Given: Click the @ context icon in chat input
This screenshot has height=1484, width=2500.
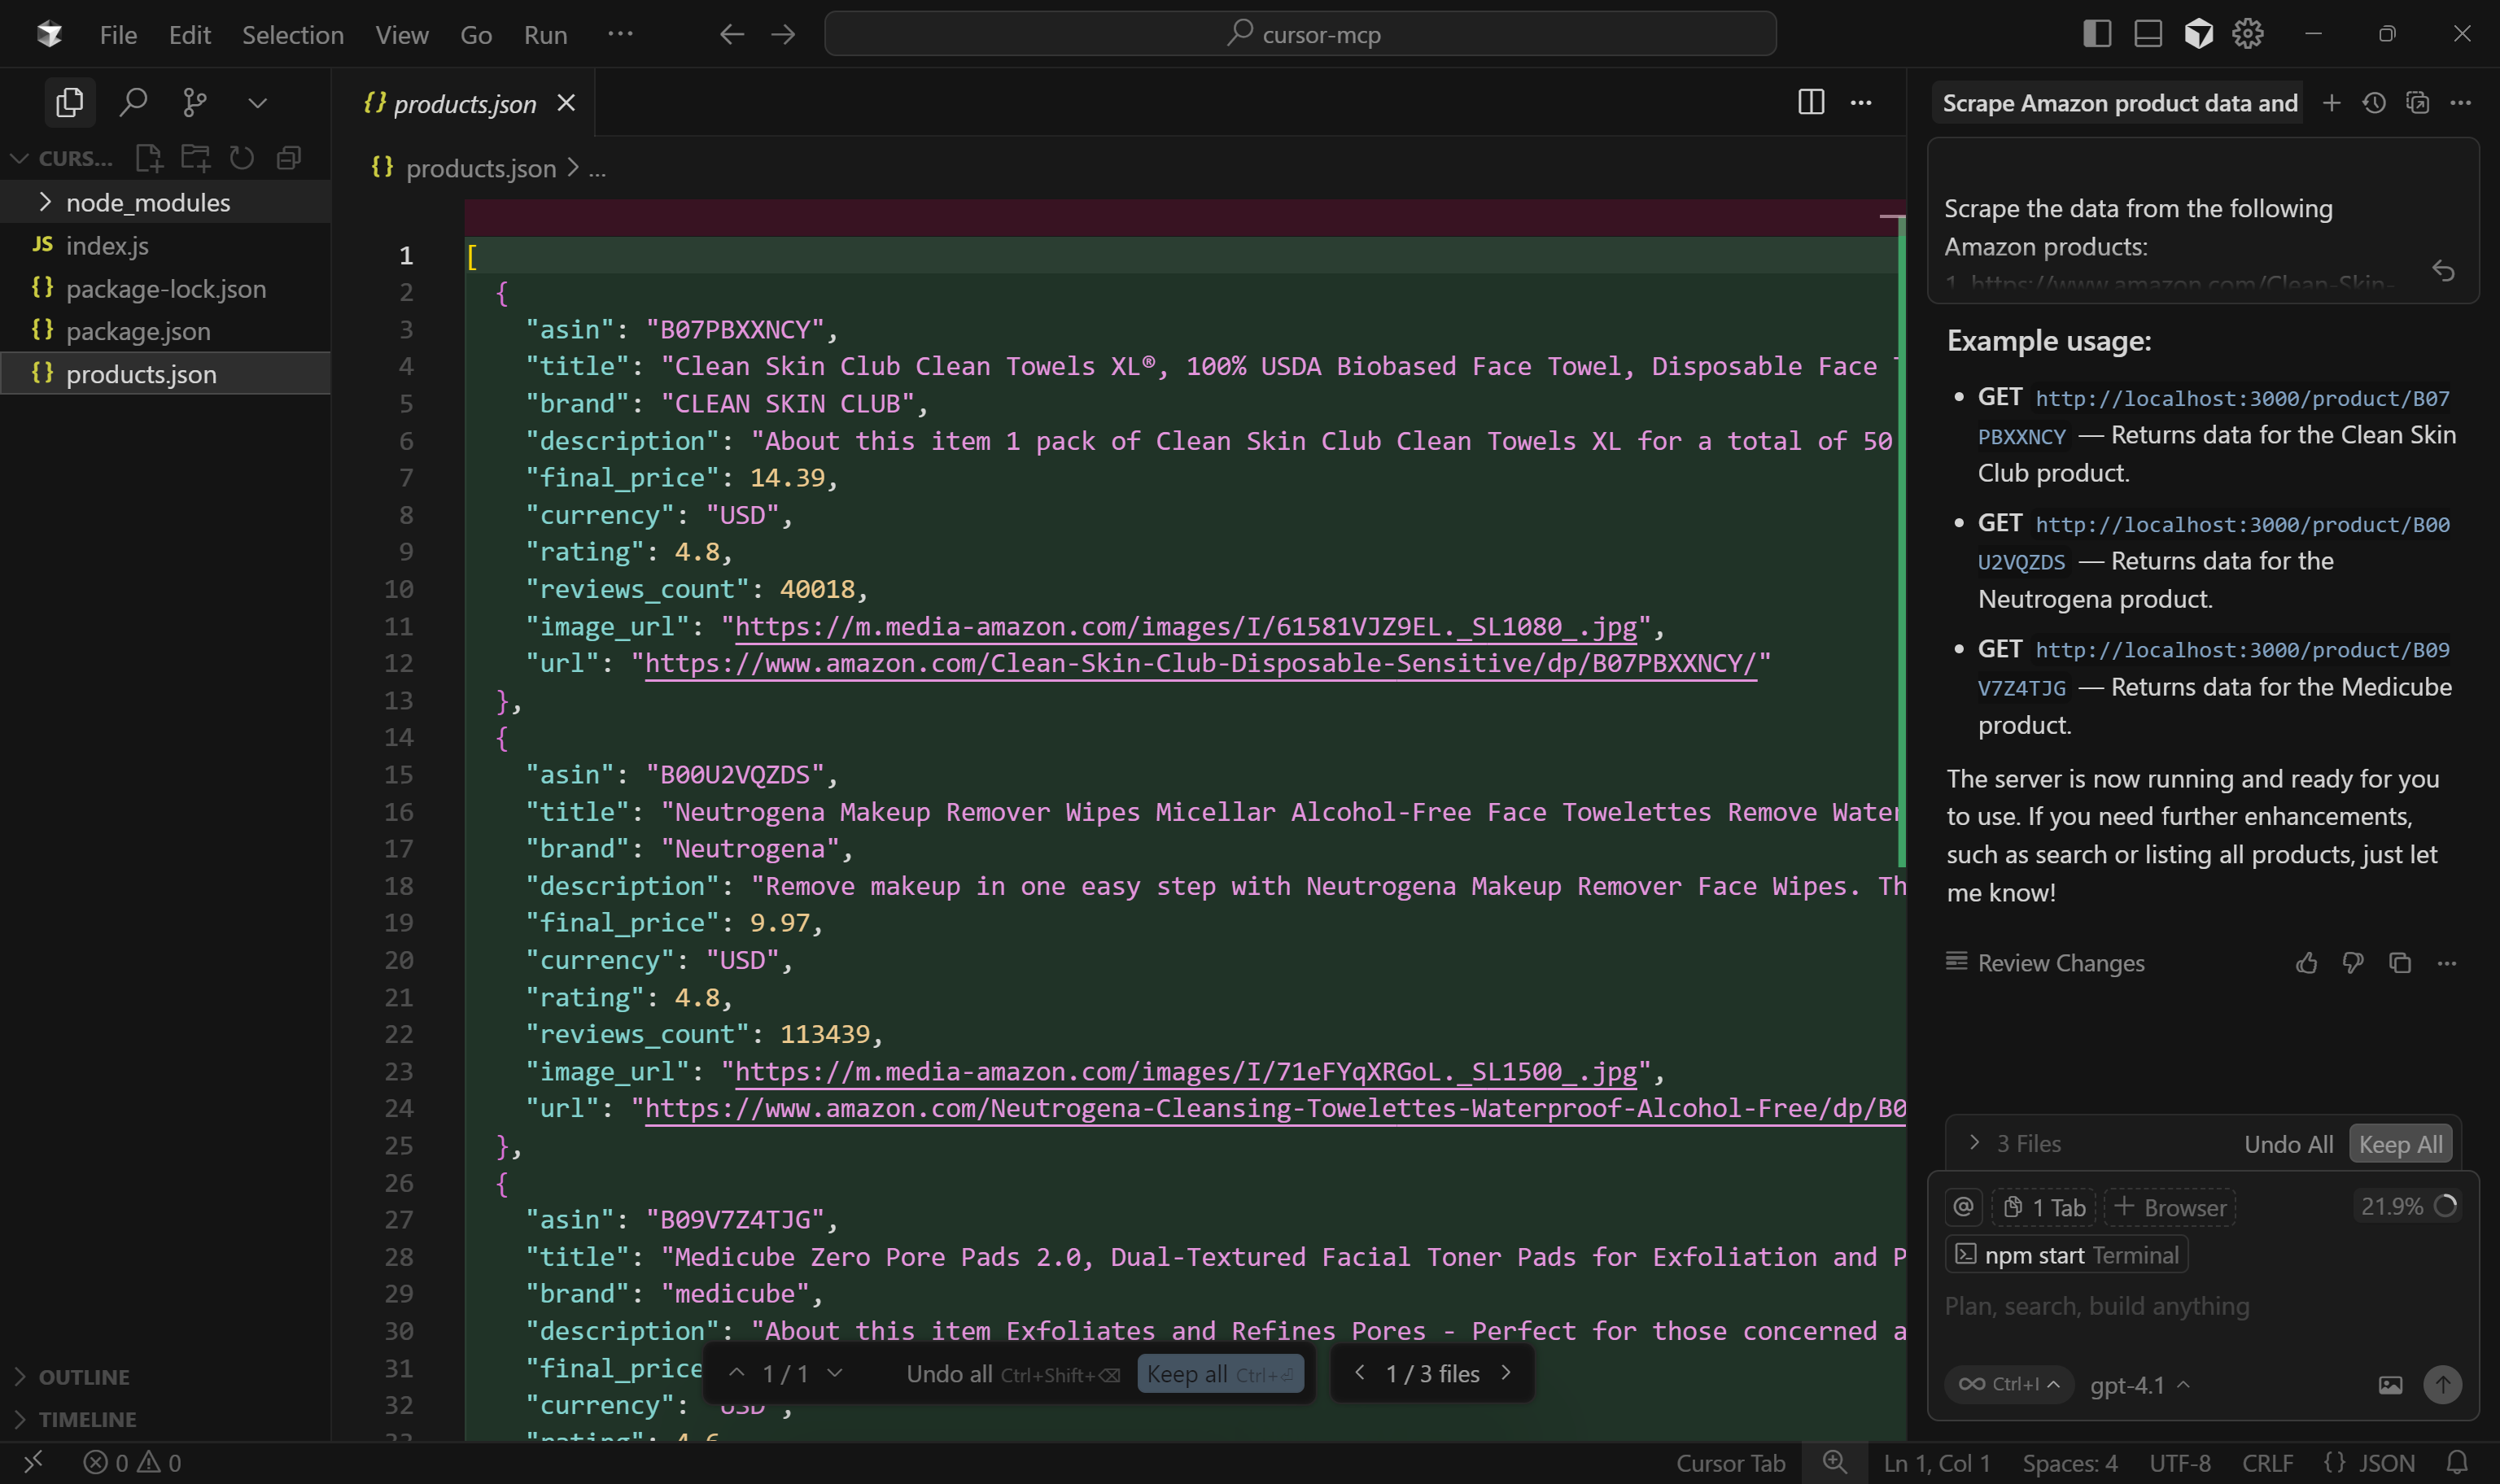Looking at the screenshot, I should coord(1962,1206).
